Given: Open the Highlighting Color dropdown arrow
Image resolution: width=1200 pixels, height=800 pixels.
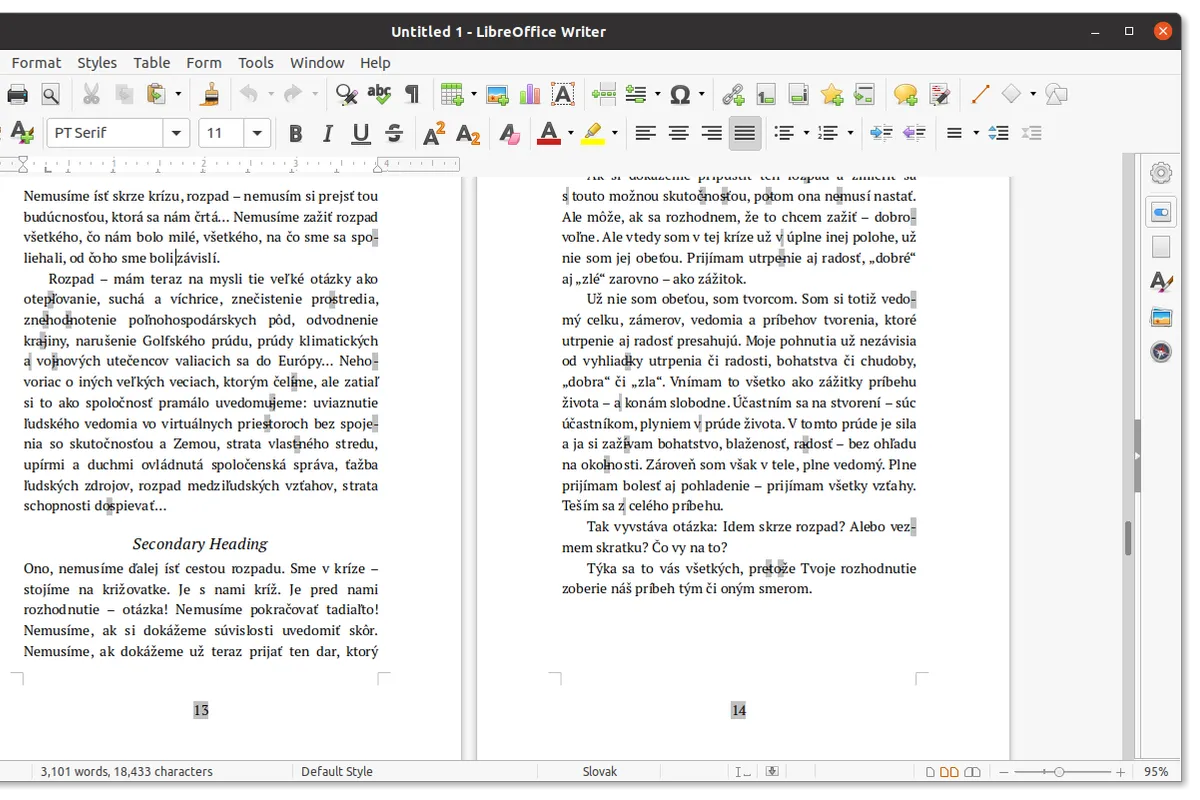Looking at the screenshot, I should (x=615, y=133).
